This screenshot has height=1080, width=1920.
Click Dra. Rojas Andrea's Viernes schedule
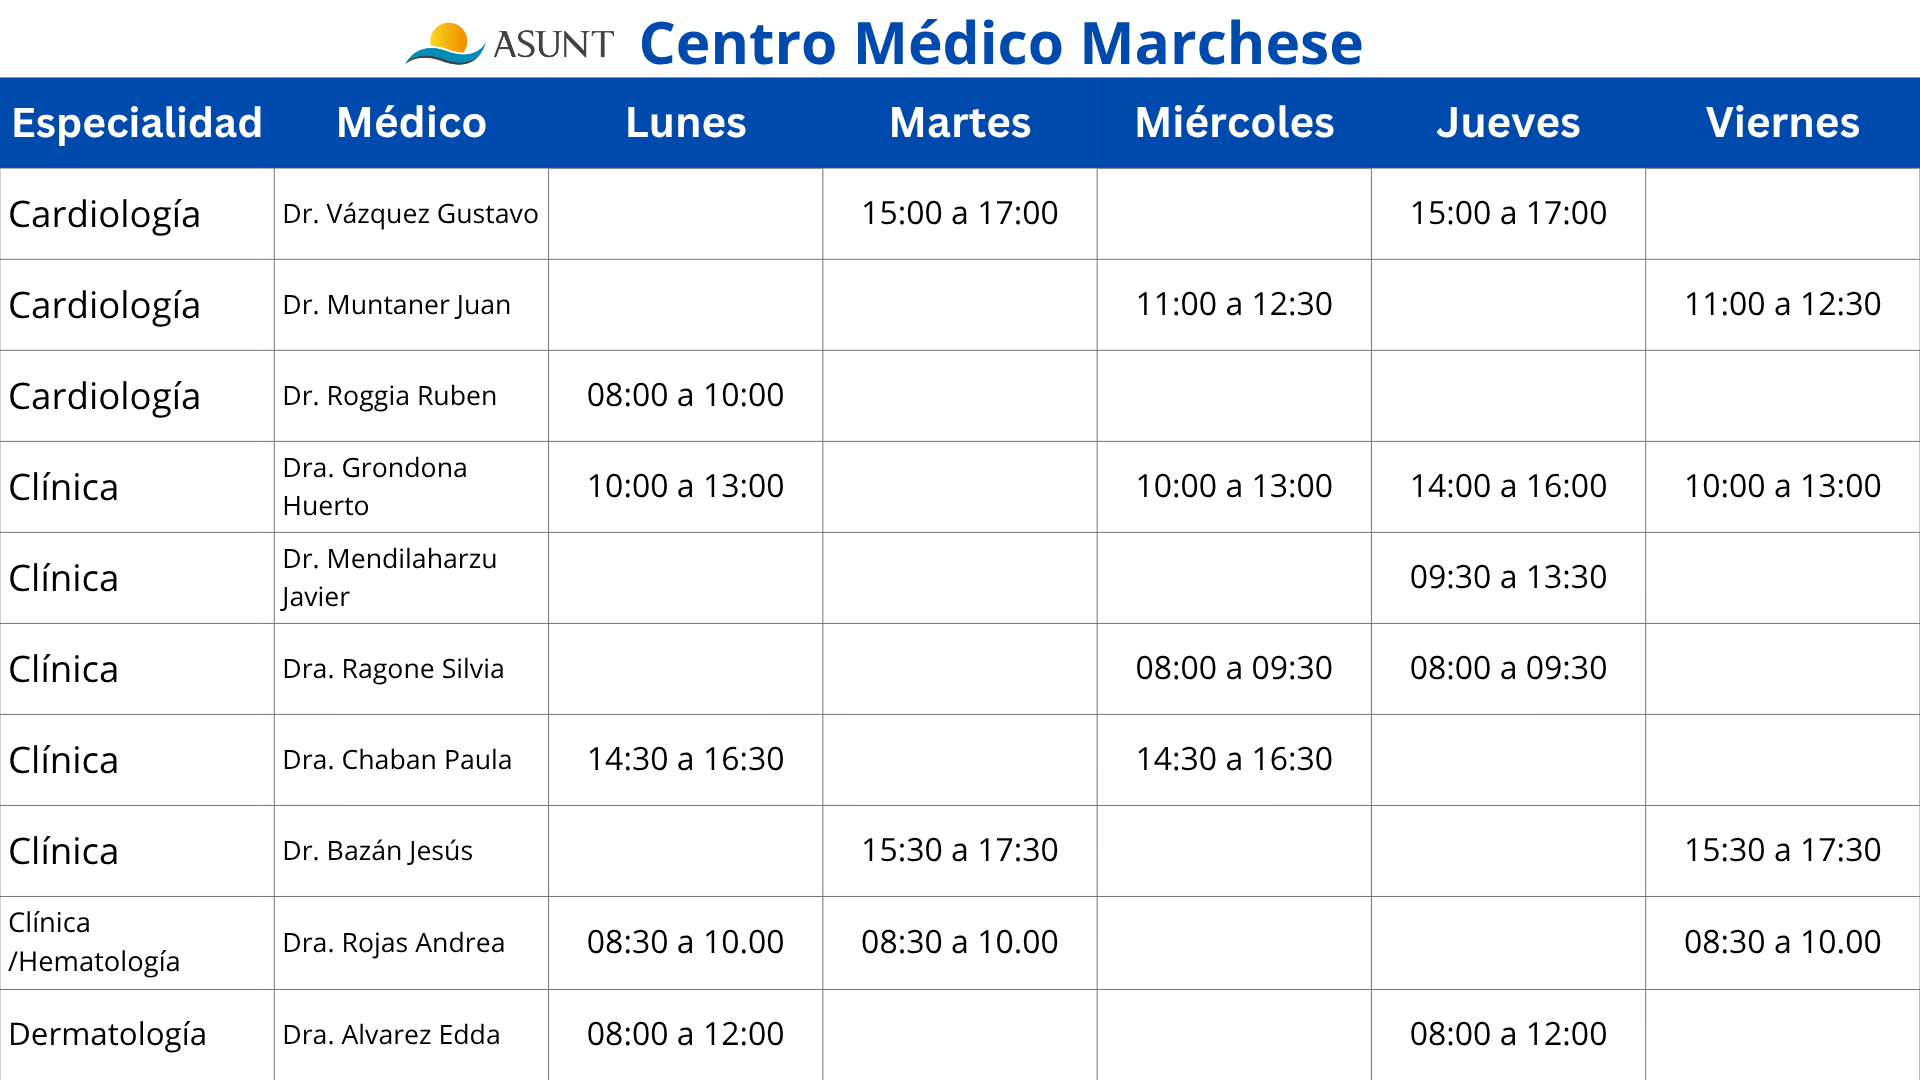click(1783, 942)
